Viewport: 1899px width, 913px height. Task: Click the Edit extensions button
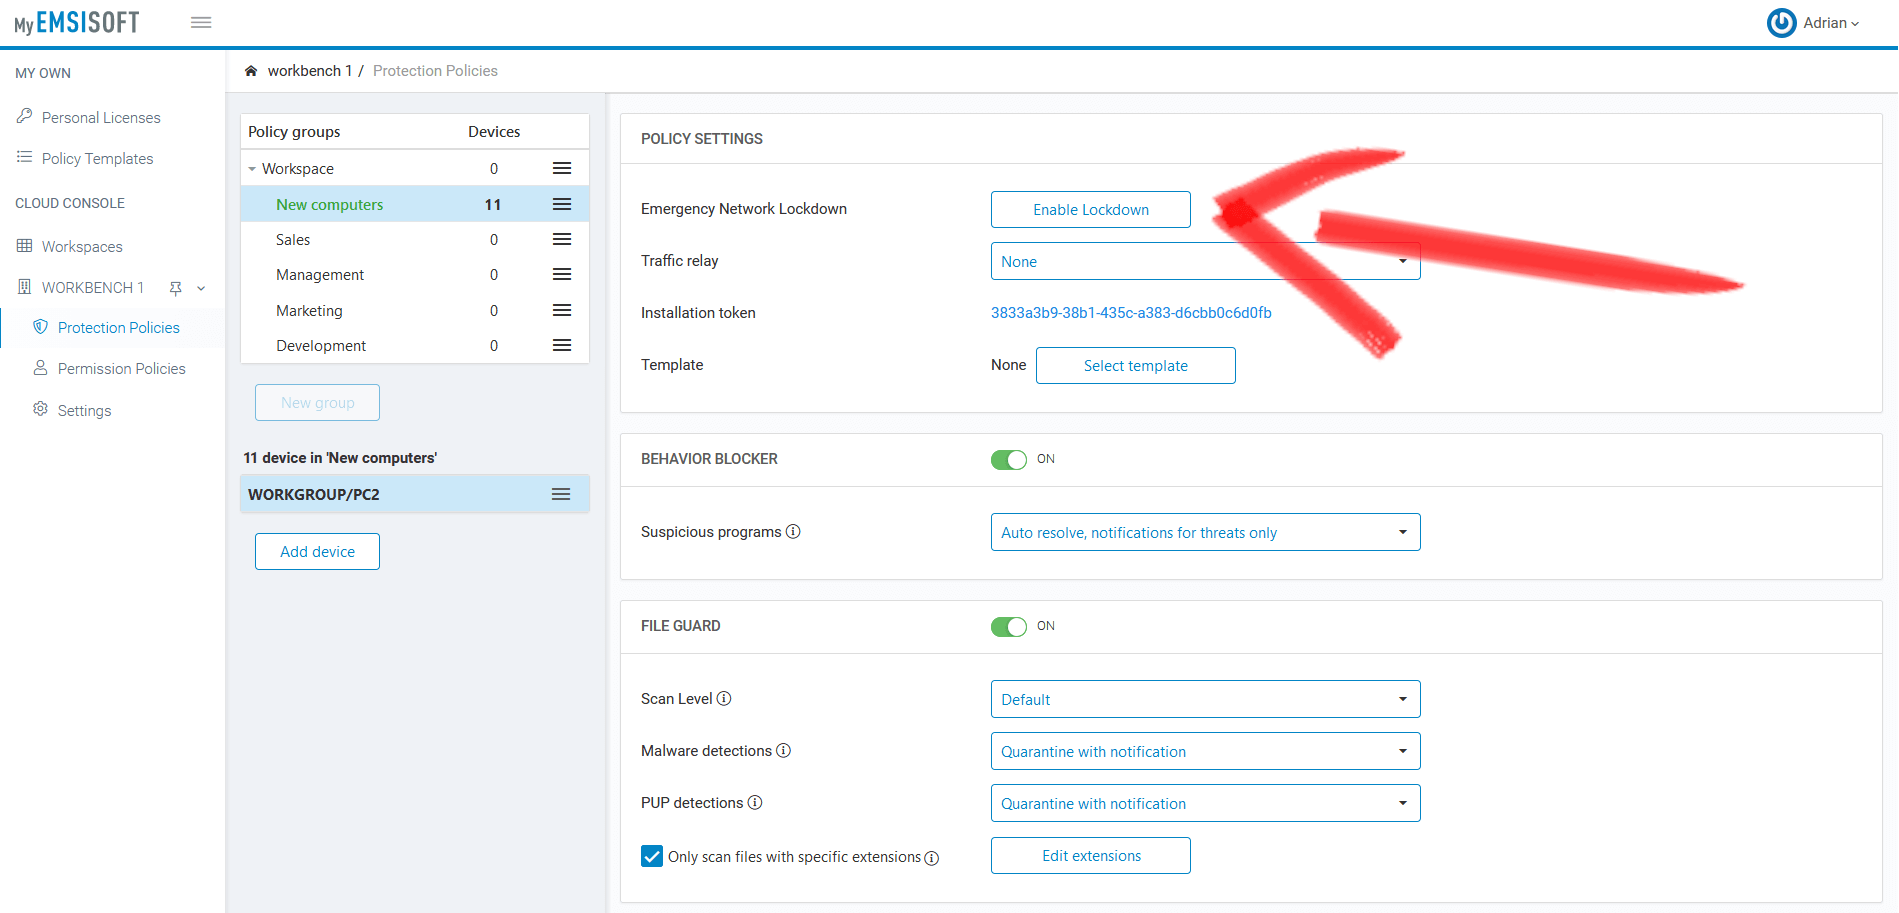(1091, 856)
